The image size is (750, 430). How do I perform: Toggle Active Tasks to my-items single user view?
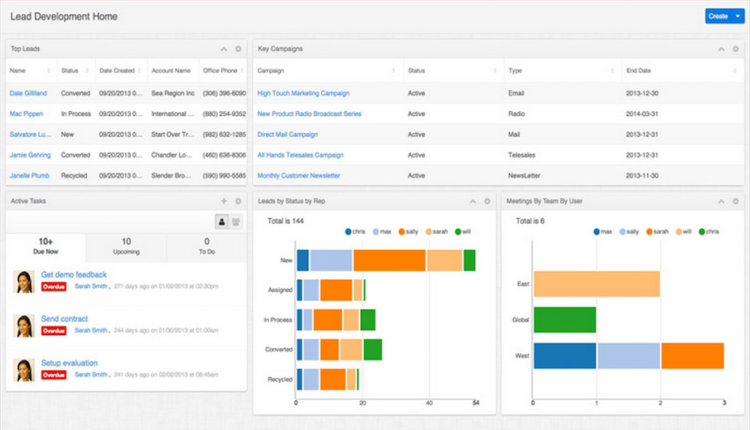222,221
